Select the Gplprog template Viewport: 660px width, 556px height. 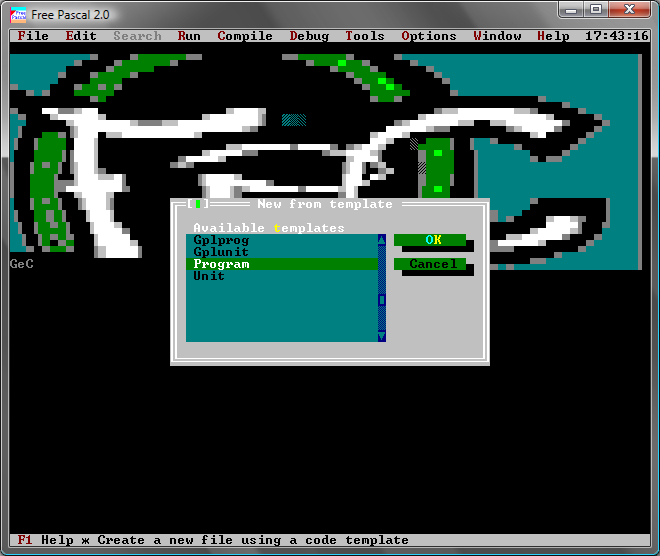(x=282, y=240)
